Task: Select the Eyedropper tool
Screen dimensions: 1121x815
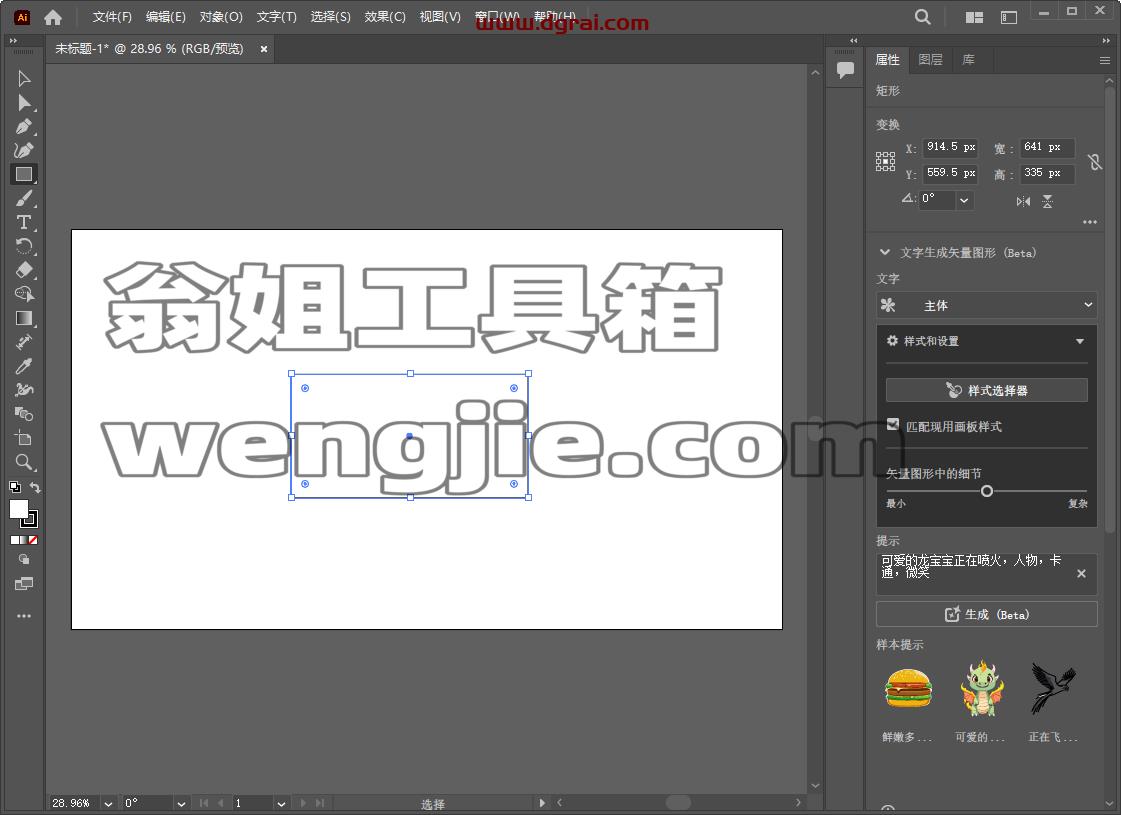Action: coord(24,366)
